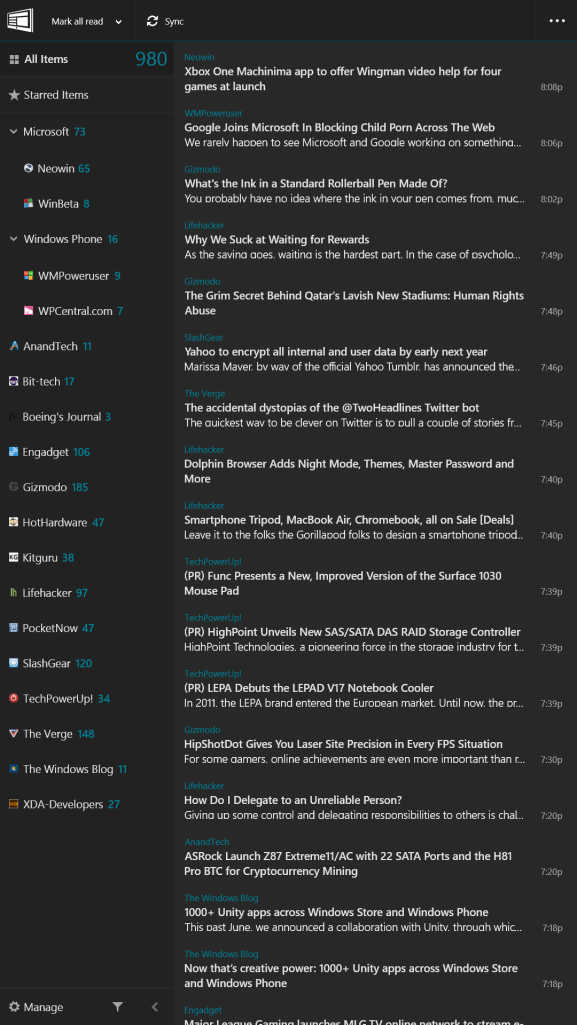Open the three-dots more options menu
The height and width of the screenshot is (1025, 577).
557,21
